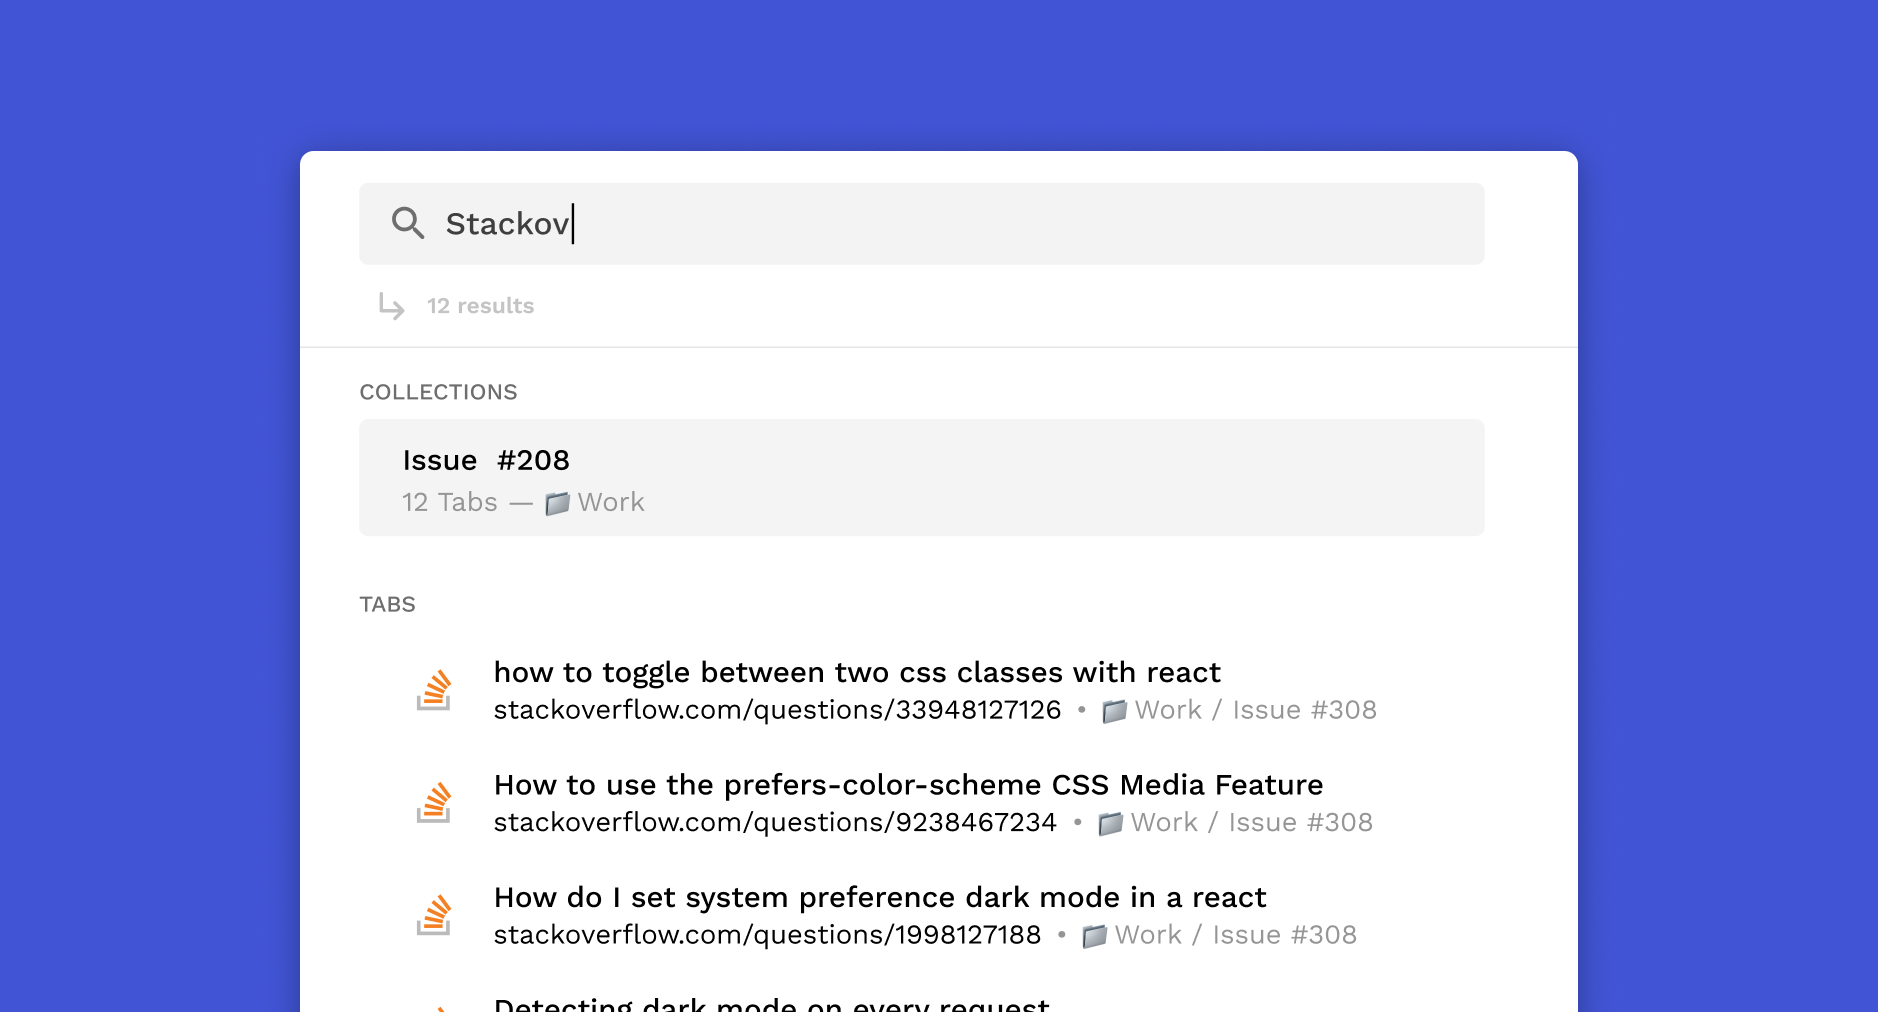Click the 12 Tabs label in Issue #208

[448, 502]
